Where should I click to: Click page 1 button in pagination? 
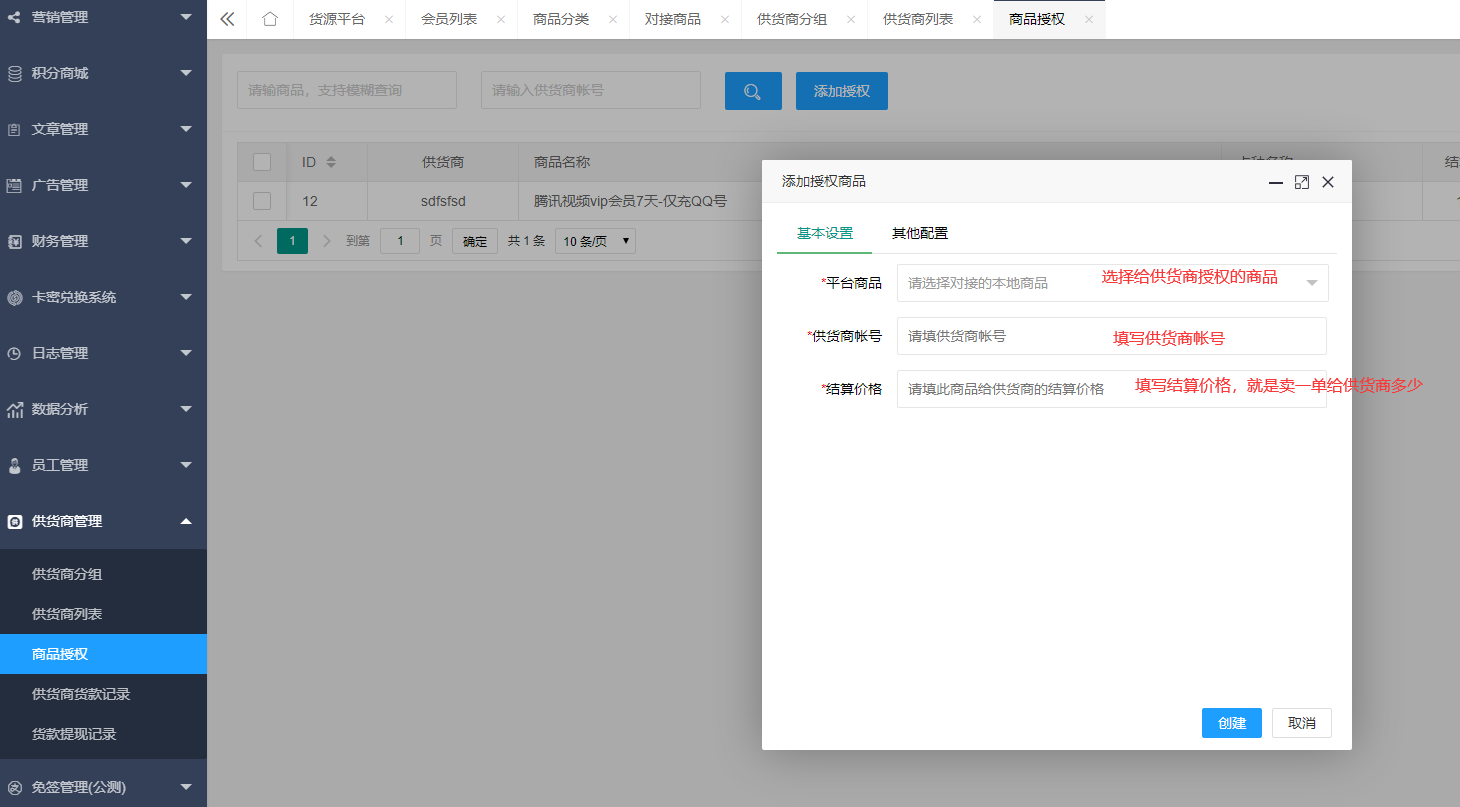tap(292, 241)
